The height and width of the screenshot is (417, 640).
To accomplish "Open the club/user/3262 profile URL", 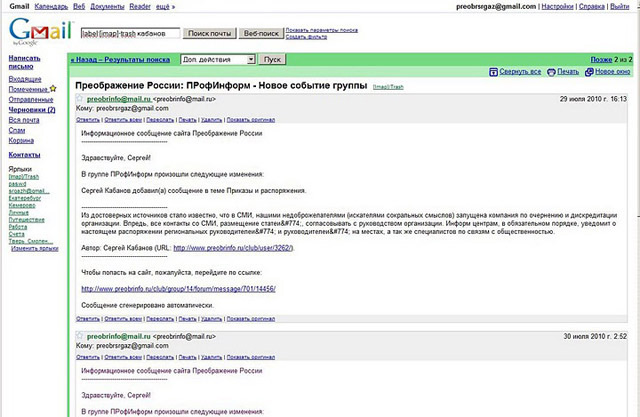I will [x=233, y=248].
